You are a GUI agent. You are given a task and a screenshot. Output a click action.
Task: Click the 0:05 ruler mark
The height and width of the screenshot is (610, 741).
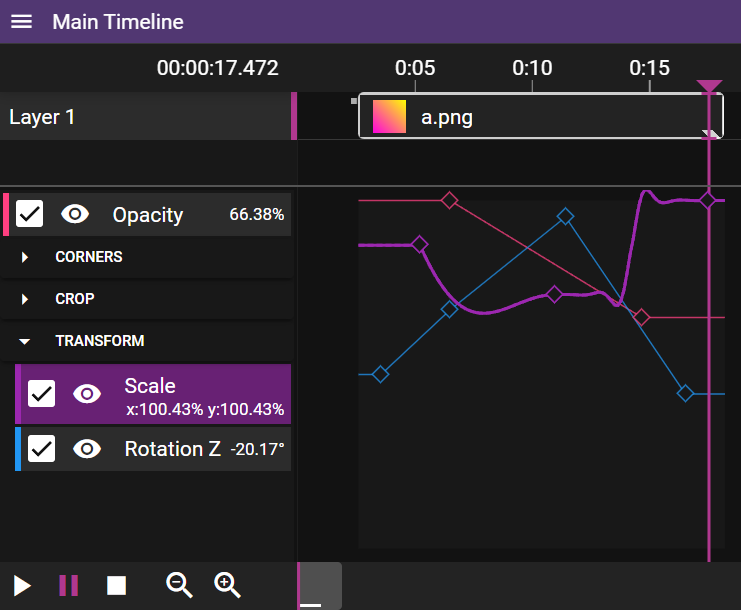point(415,68)
